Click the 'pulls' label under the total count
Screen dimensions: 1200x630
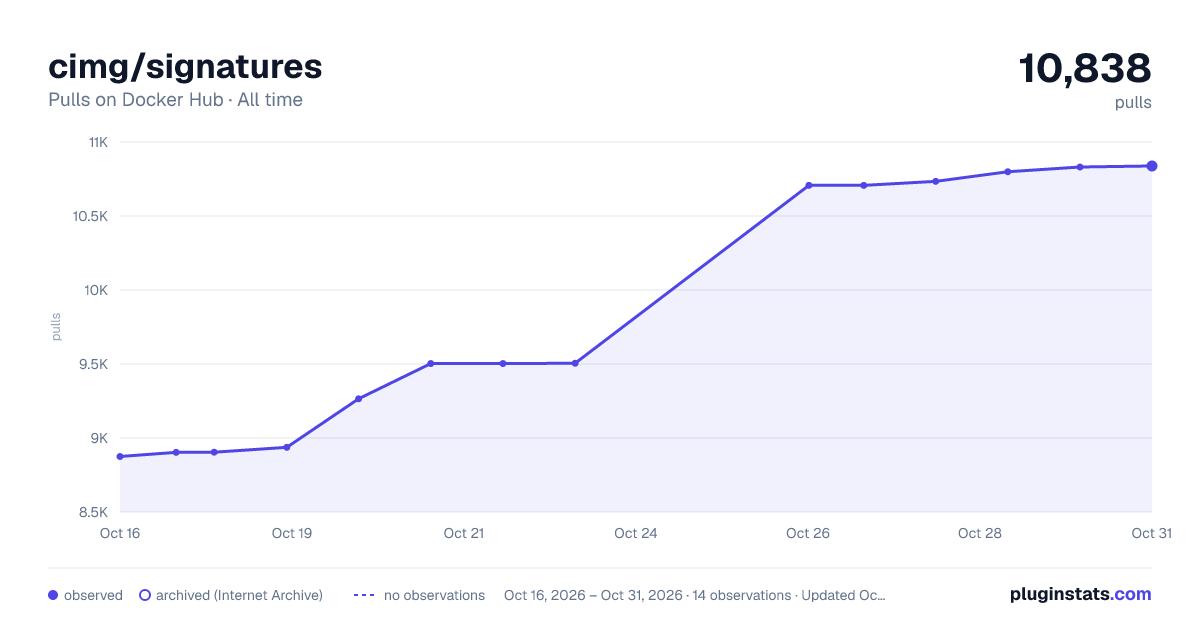point(1133,102)
